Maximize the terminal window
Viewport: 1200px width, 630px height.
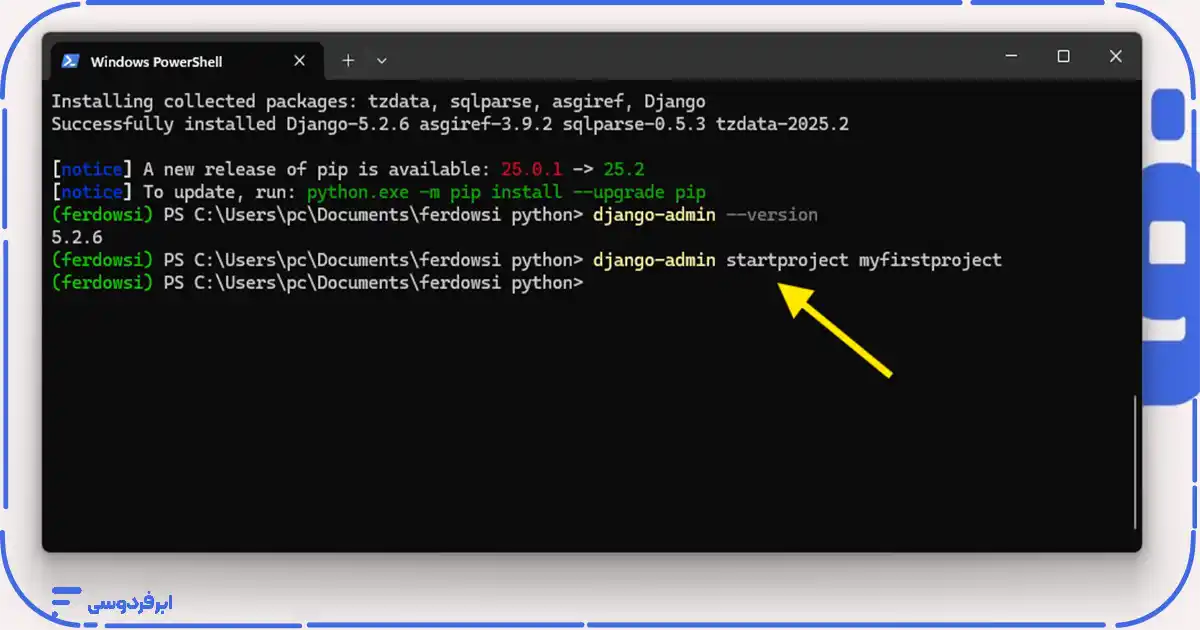pyautogui.click(x=1063, y=57)
